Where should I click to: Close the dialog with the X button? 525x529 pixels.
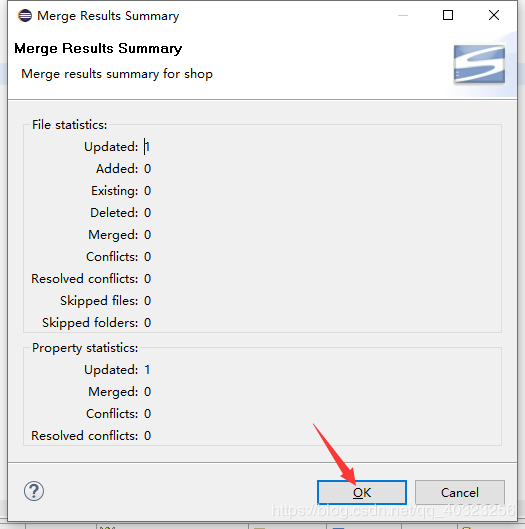pyautogui.click(x=494, y=15)
